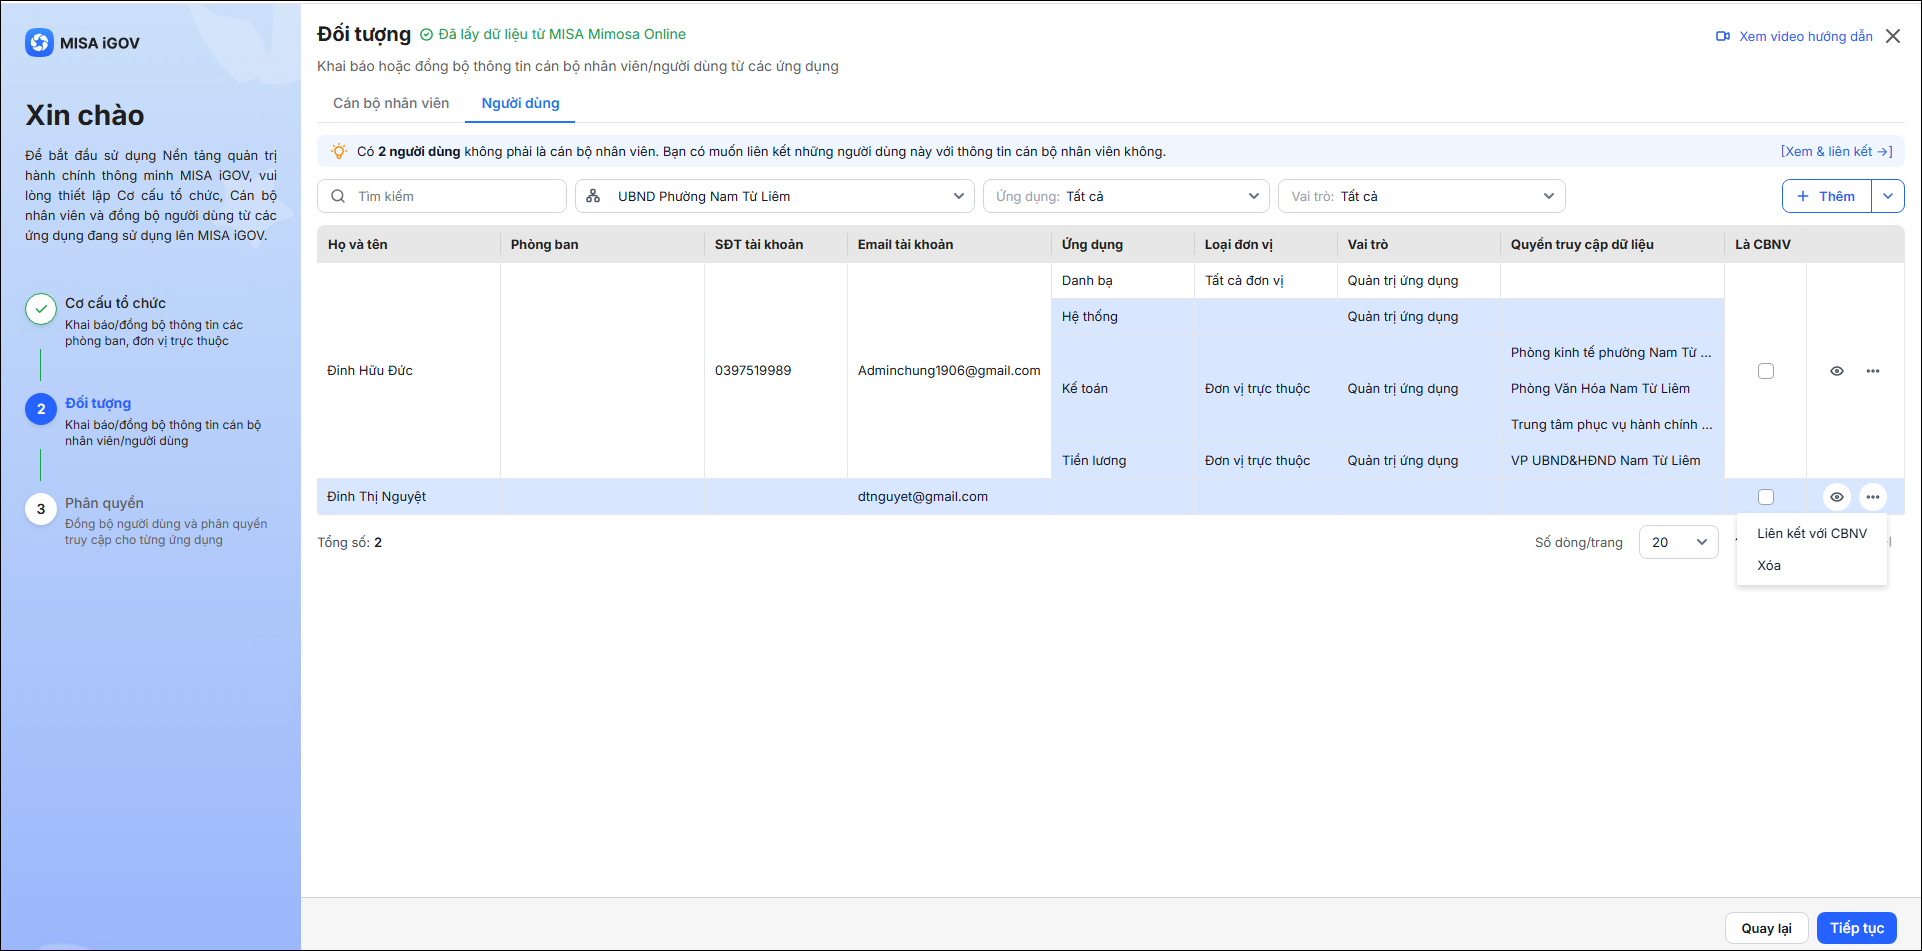Viewport: 1922px width, 951px height.
Task: Click the email dtnguyet@gmail.com
Action: click(922, 497)
